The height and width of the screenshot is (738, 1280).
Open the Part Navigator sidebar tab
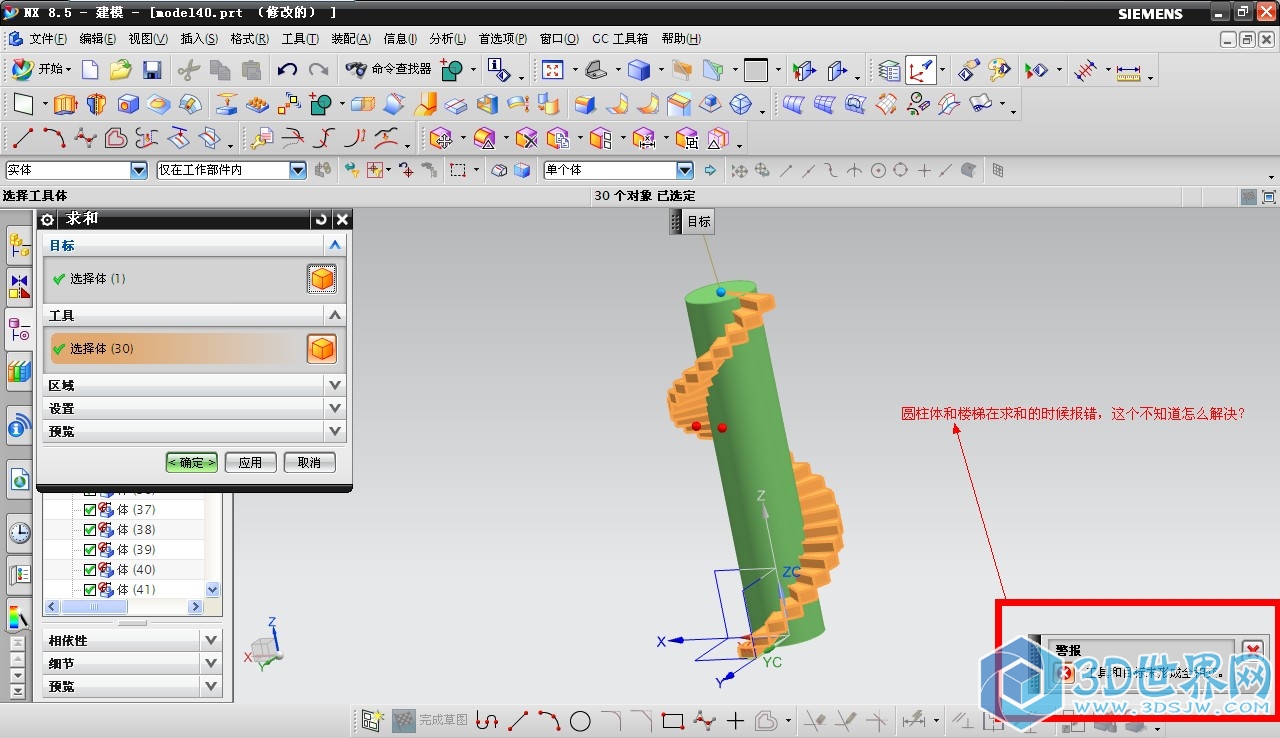(x=19, y=329)
